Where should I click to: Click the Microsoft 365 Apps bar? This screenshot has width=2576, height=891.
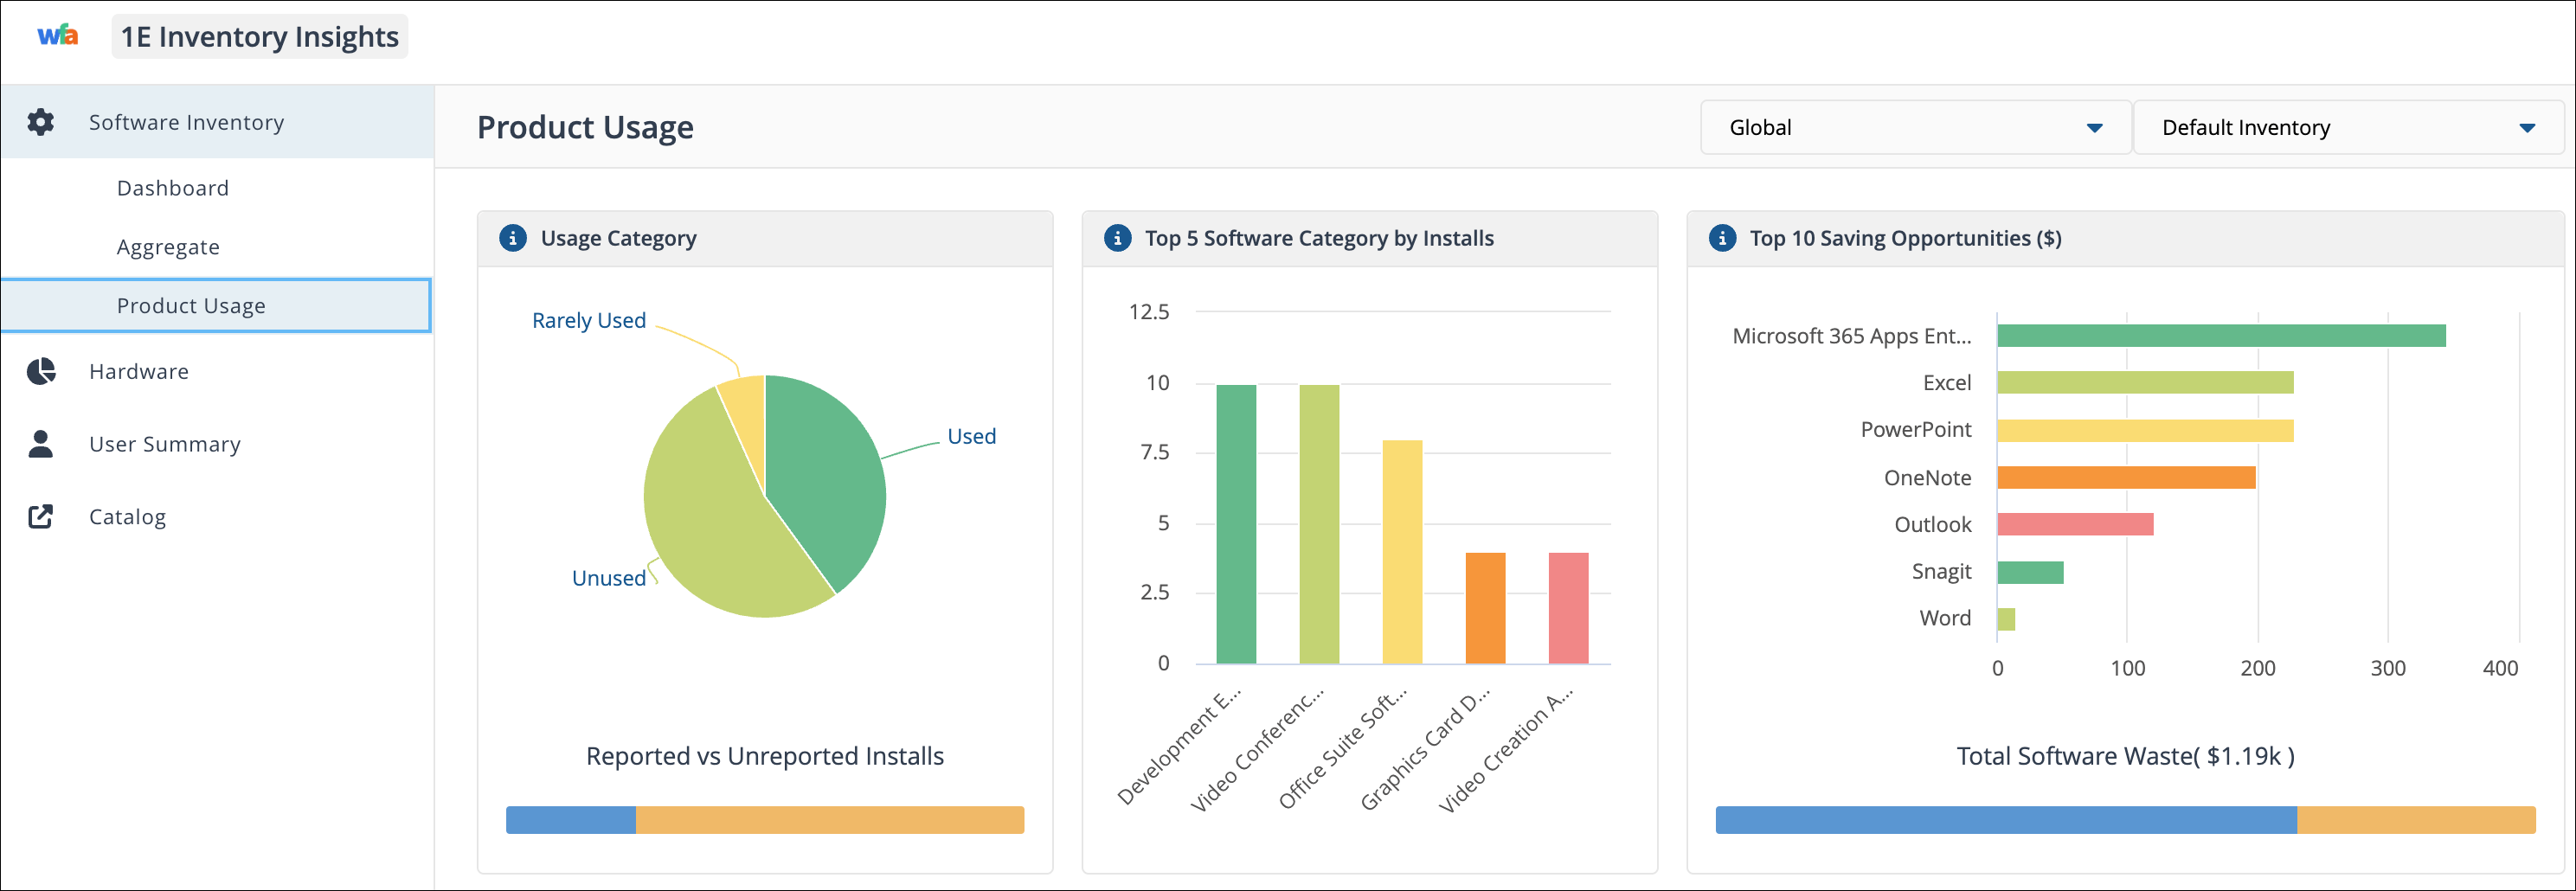click(2220, 336)
